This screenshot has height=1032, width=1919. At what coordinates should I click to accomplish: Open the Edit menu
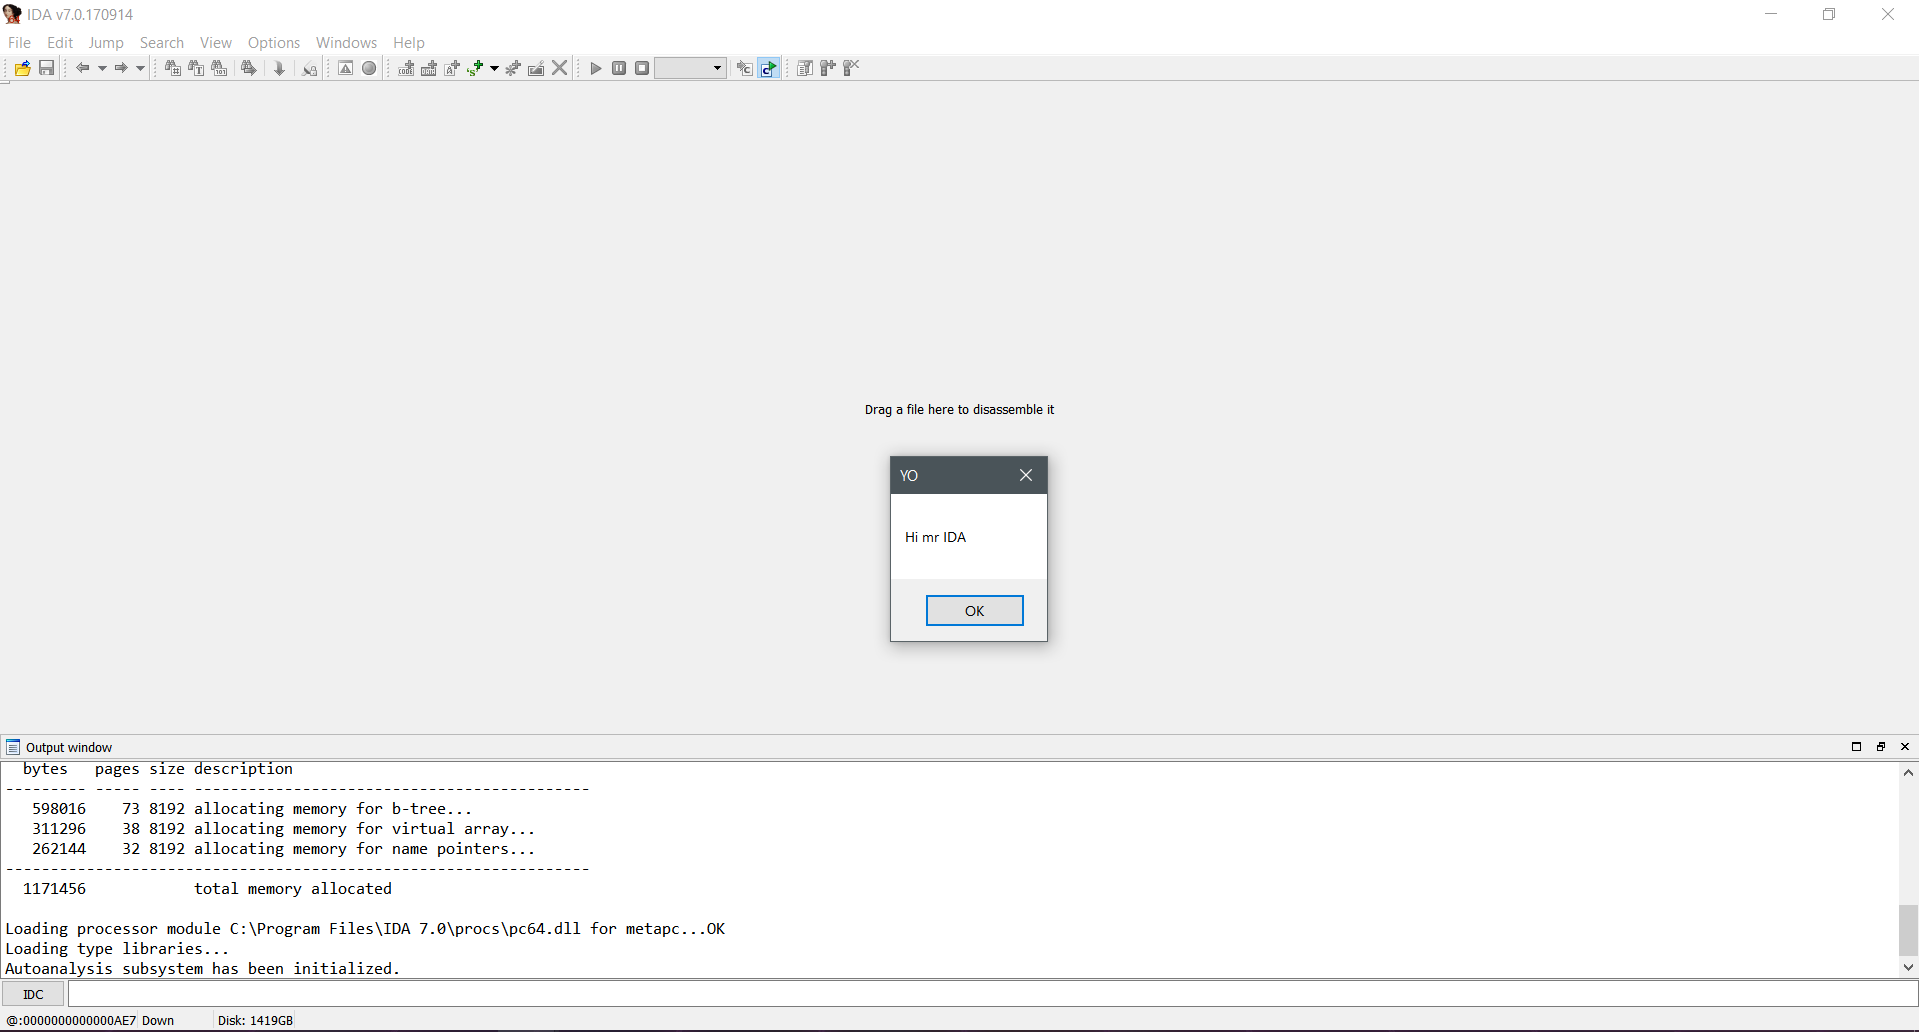click(60, 43)
